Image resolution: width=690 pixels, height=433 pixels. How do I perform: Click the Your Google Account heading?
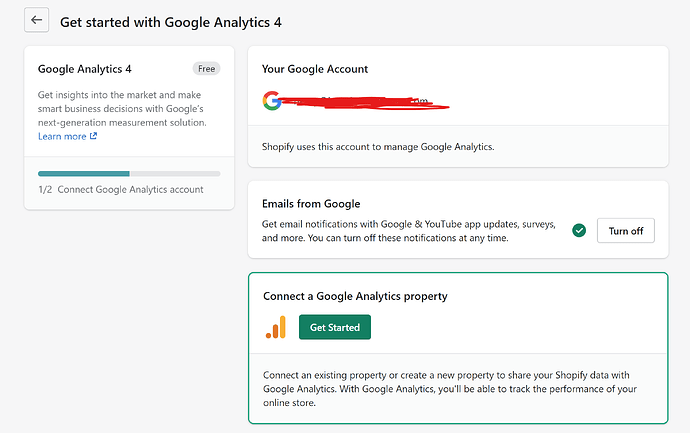[x=315, y=69]
